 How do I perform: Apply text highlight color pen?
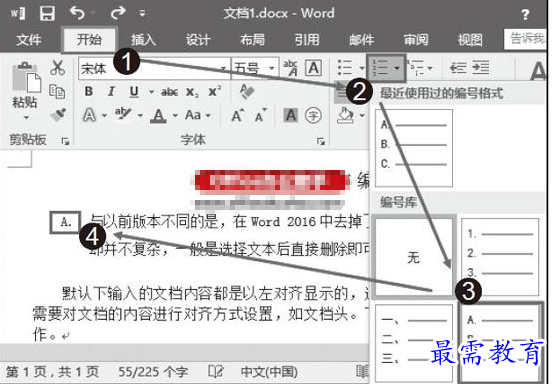(123, 114)
